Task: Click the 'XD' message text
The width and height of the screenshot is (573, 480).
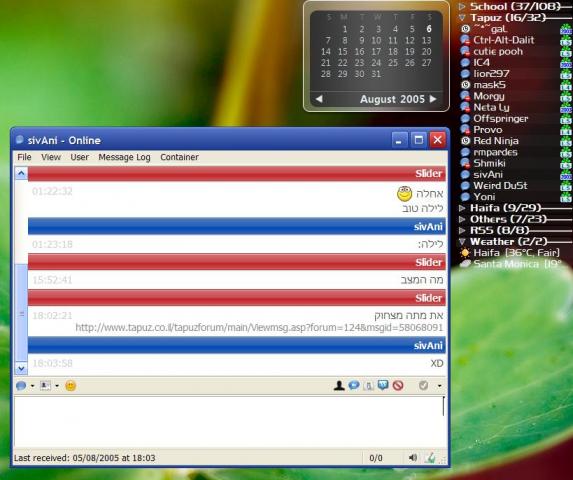Action: click(x=437, y=363)
